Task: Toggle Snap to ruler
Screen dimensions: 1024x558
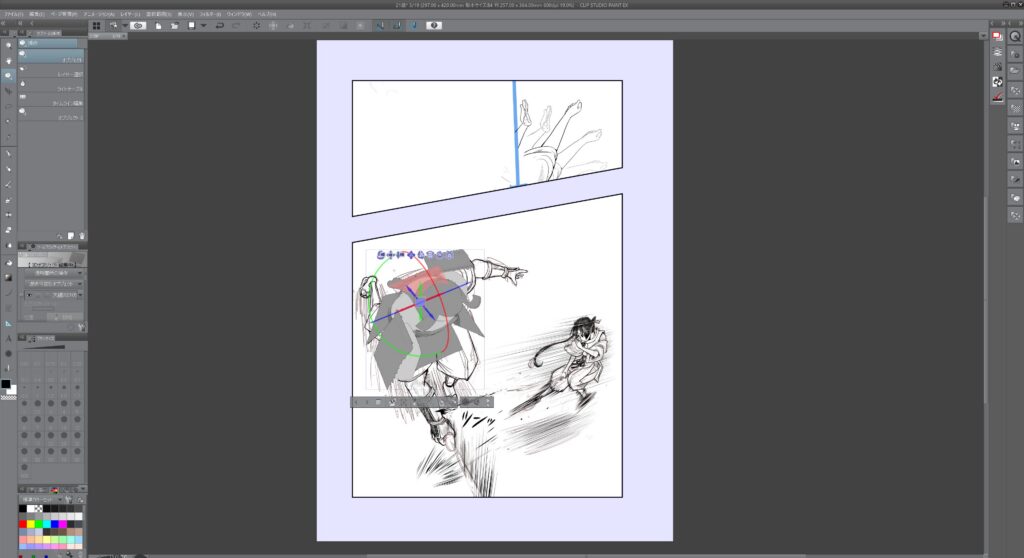Action: pyautogui.click(x=379, y=25)
